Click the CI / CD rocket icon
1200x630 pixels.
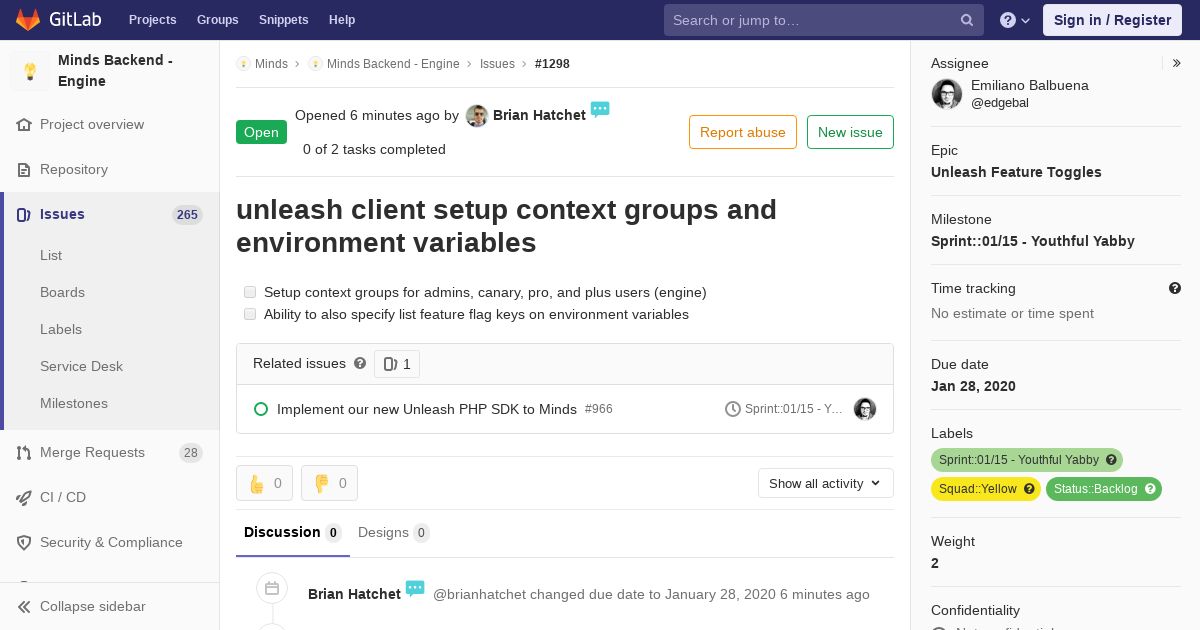click(x=24, y=498)
